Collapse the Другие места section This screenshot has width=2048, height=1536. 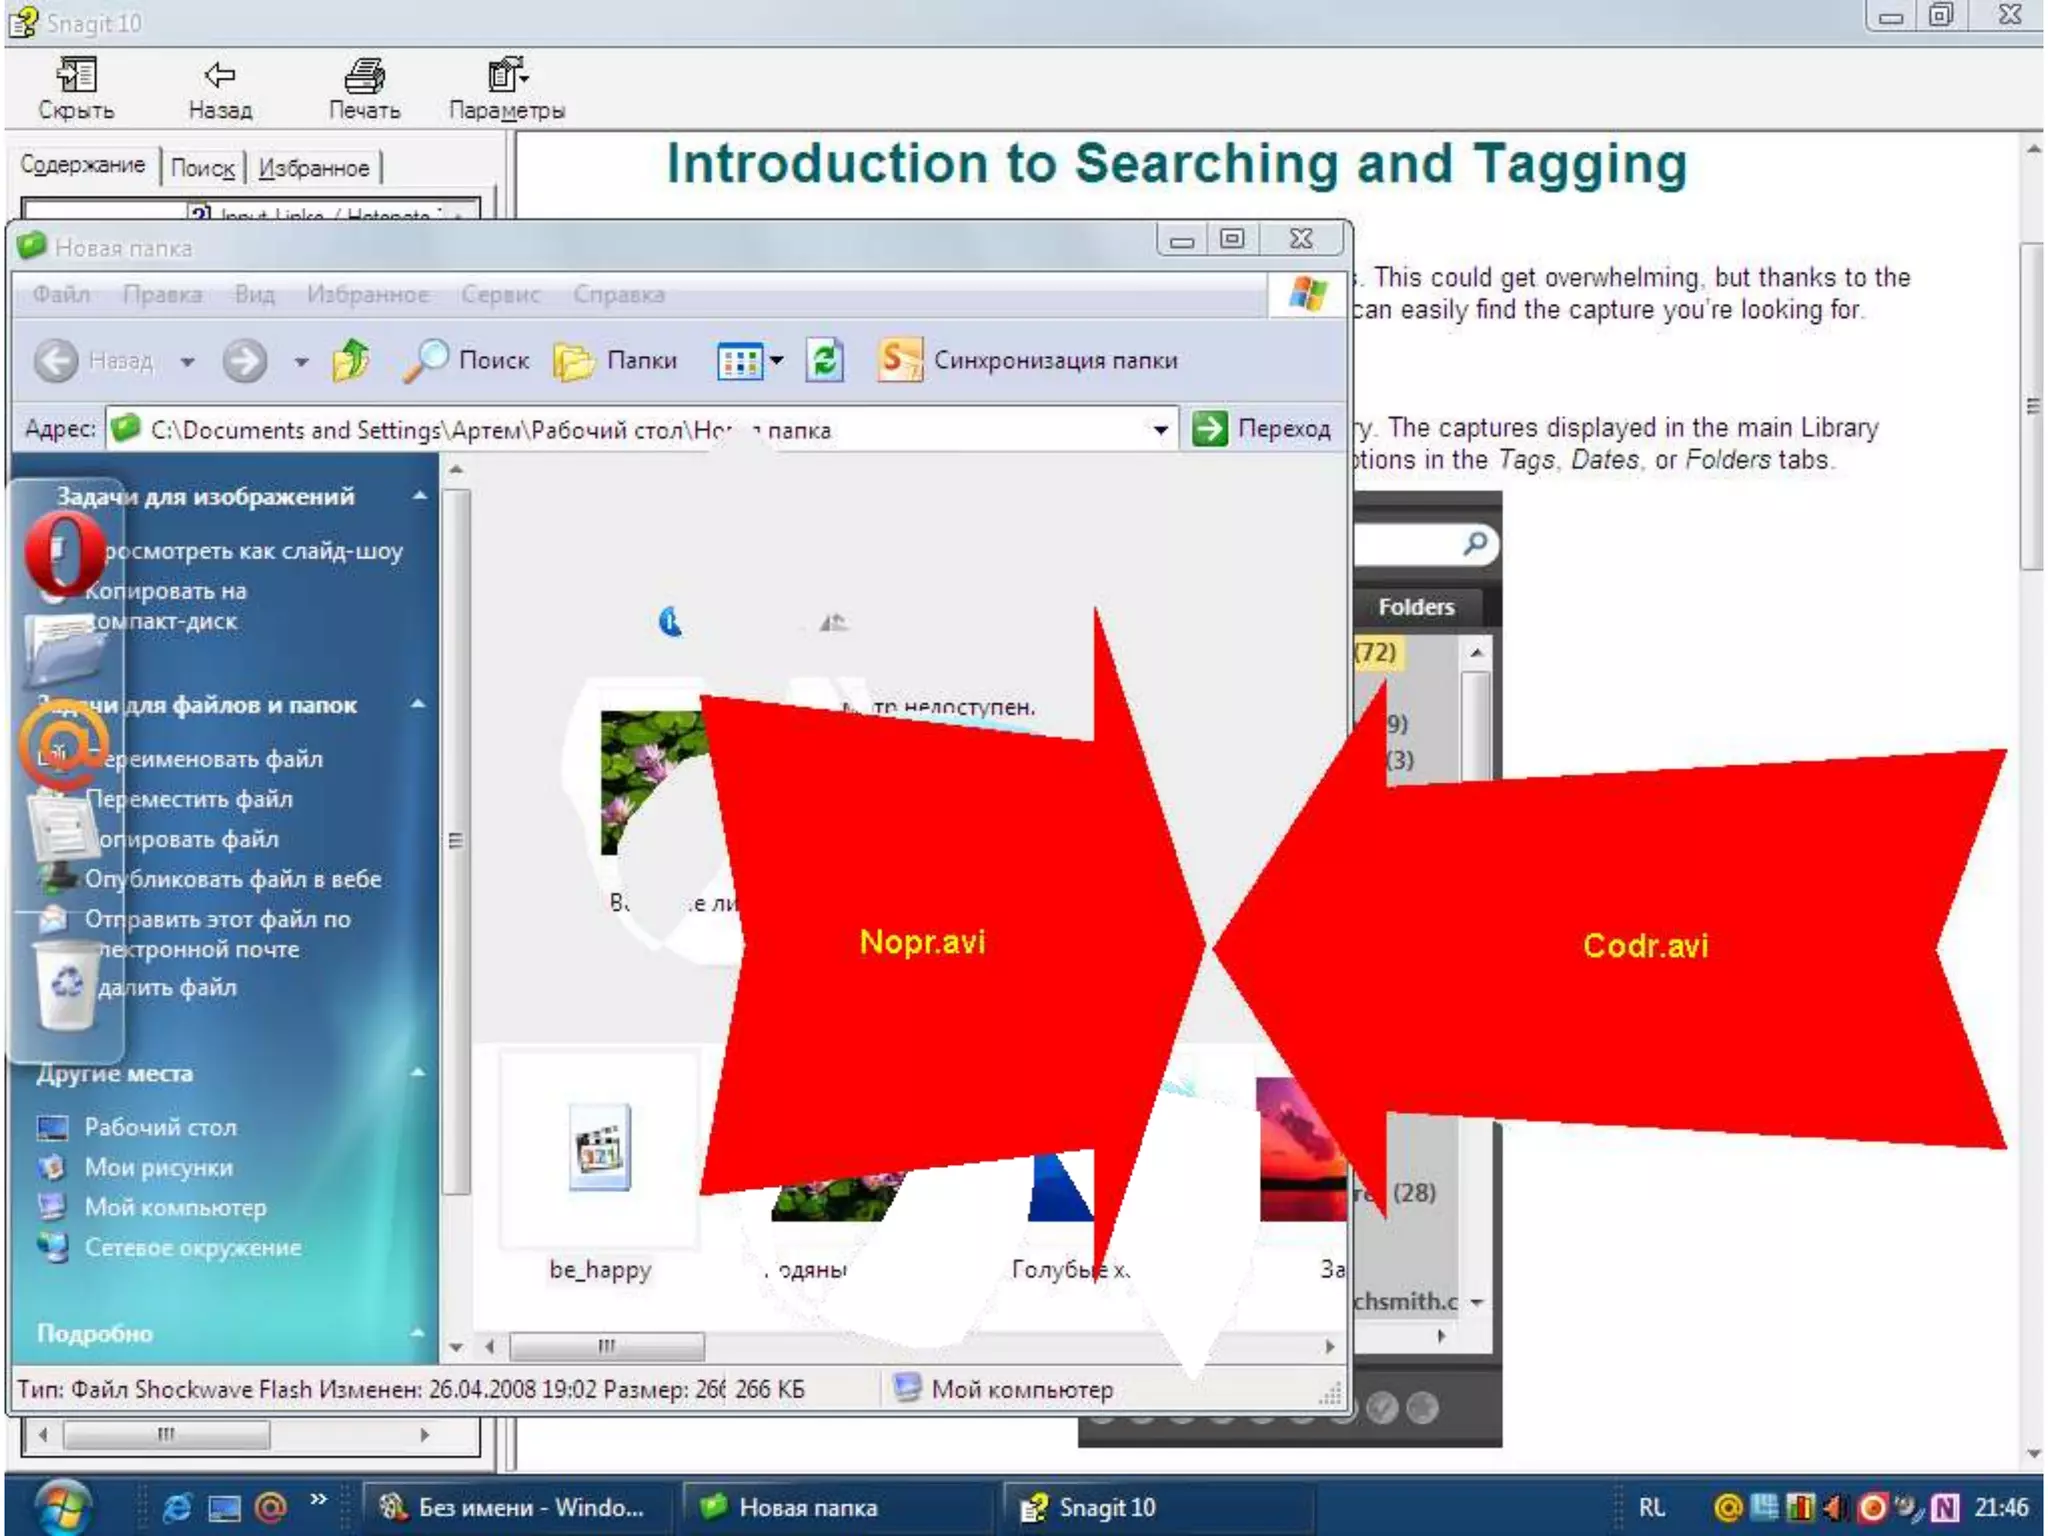pyautogui.click(x=418, y=1073)
